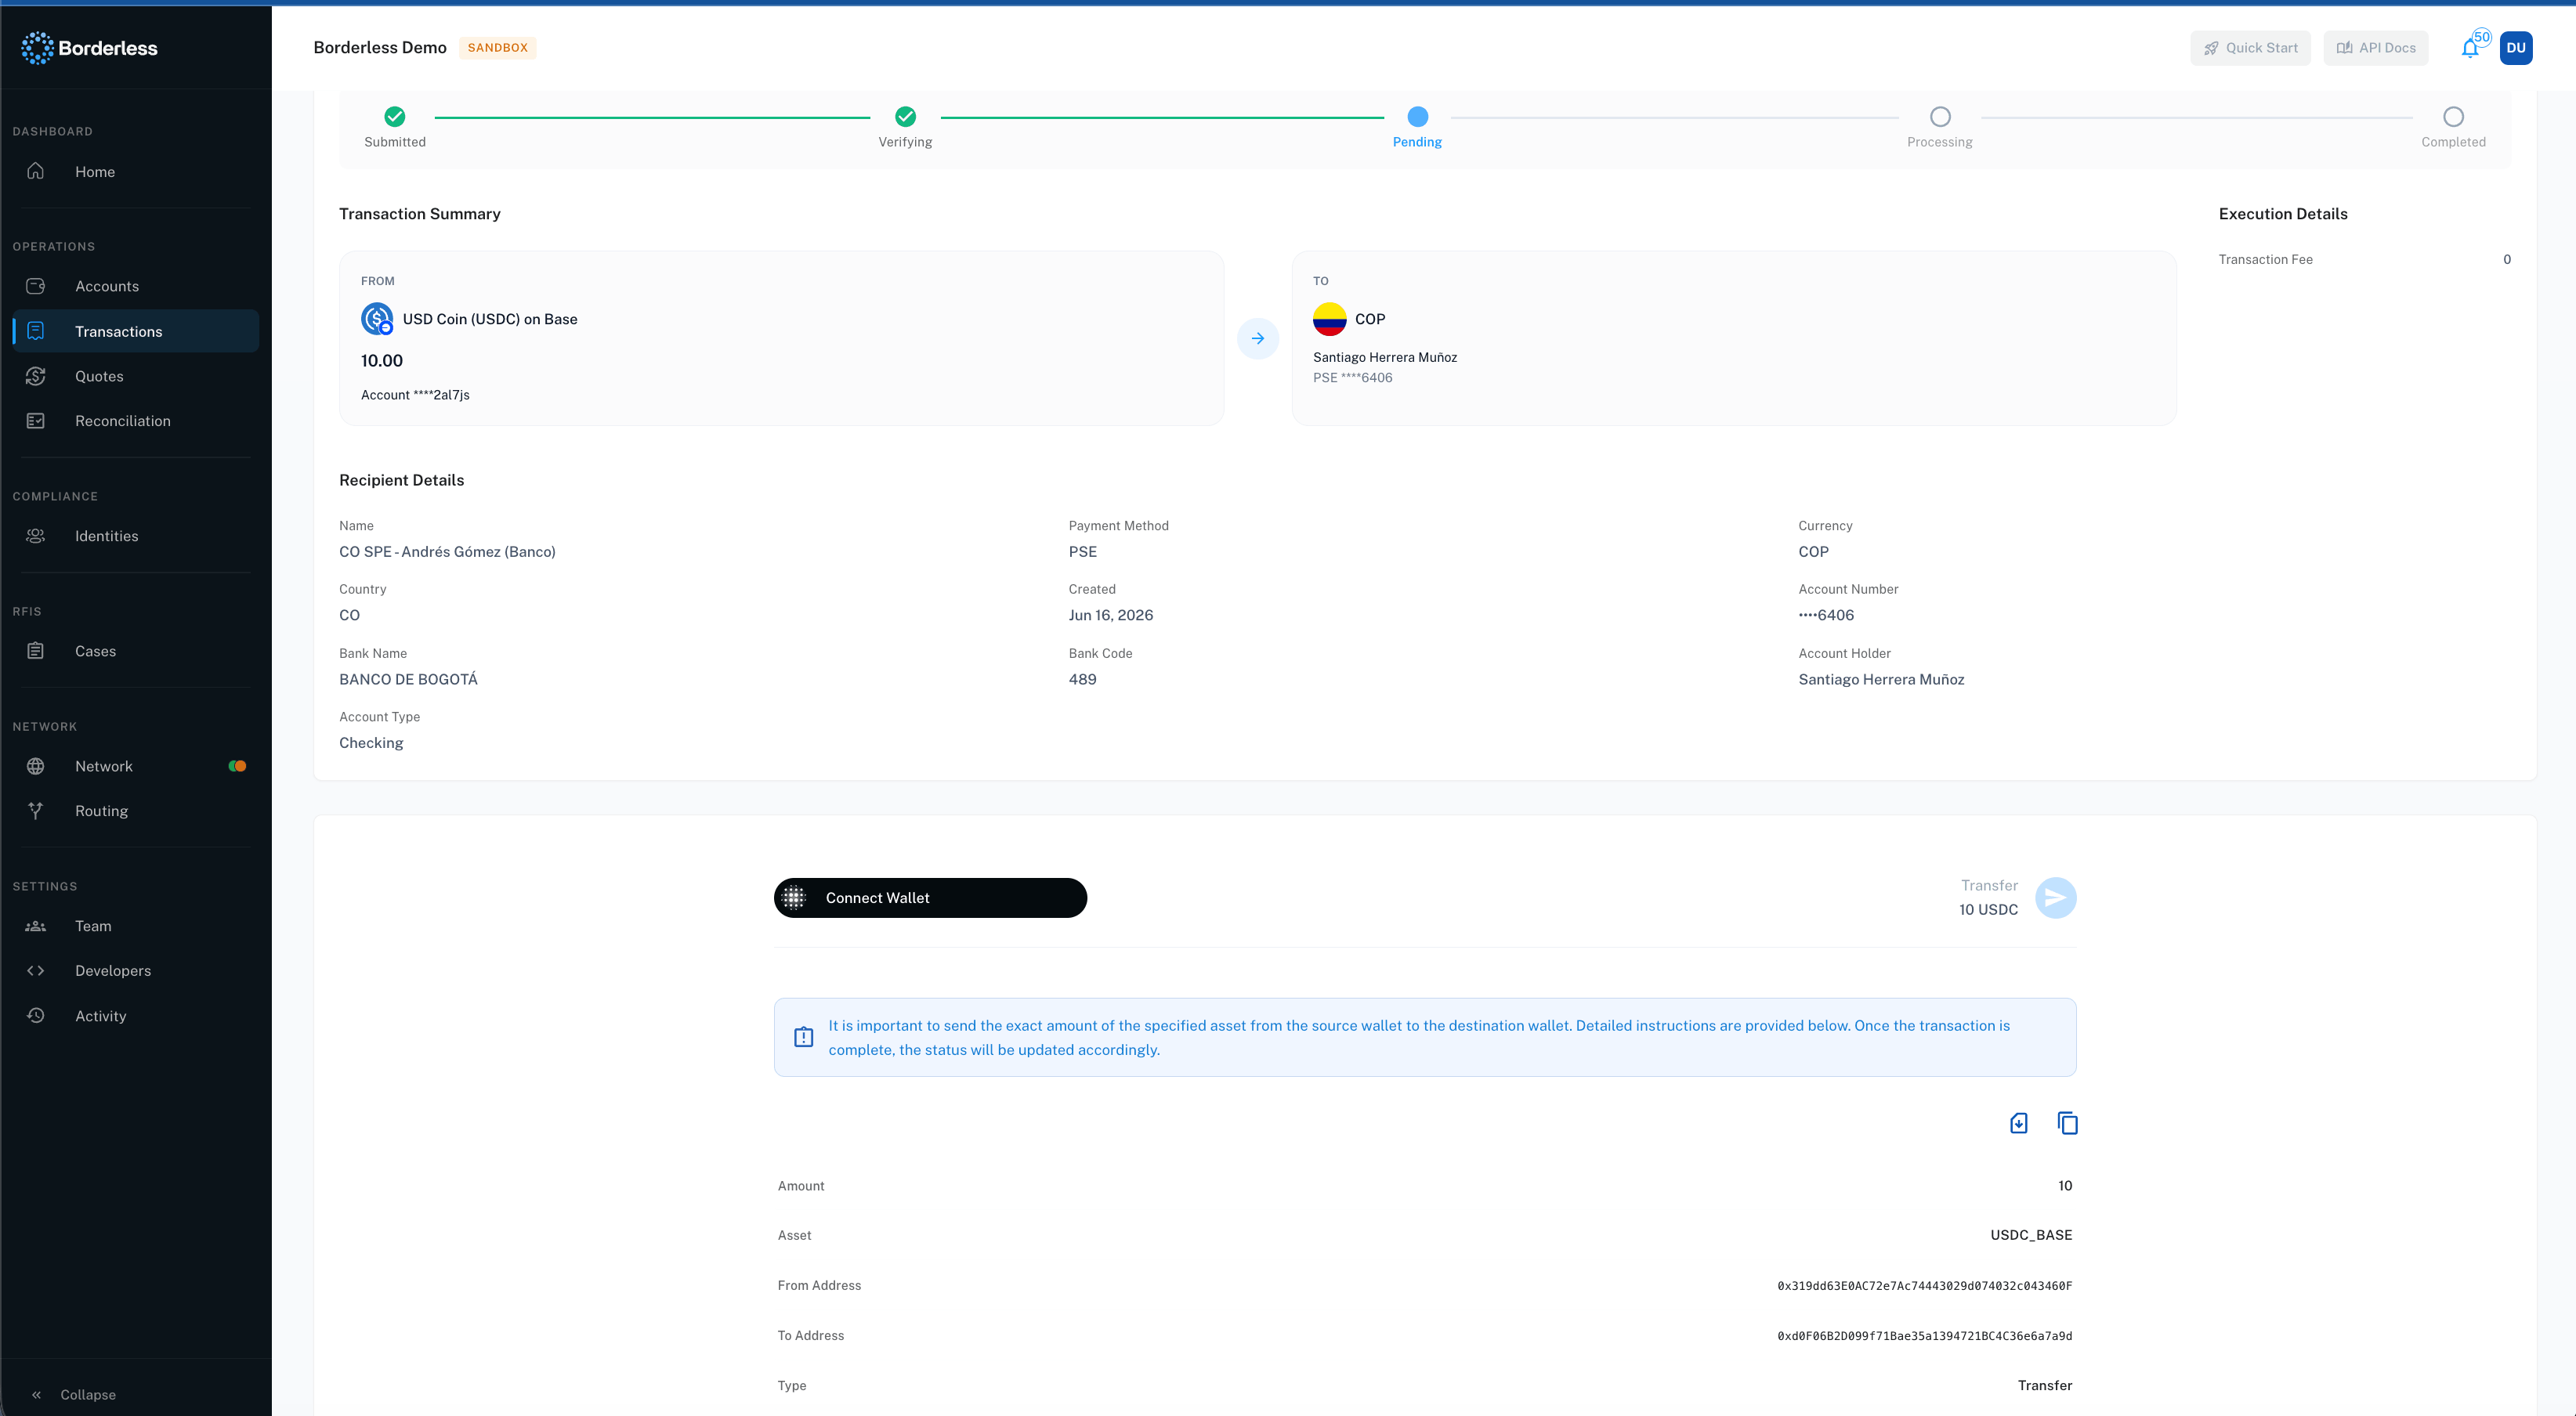Click the USDC on Base coin icon
The image size is (2576, 1416).
(x=377, y=319)
